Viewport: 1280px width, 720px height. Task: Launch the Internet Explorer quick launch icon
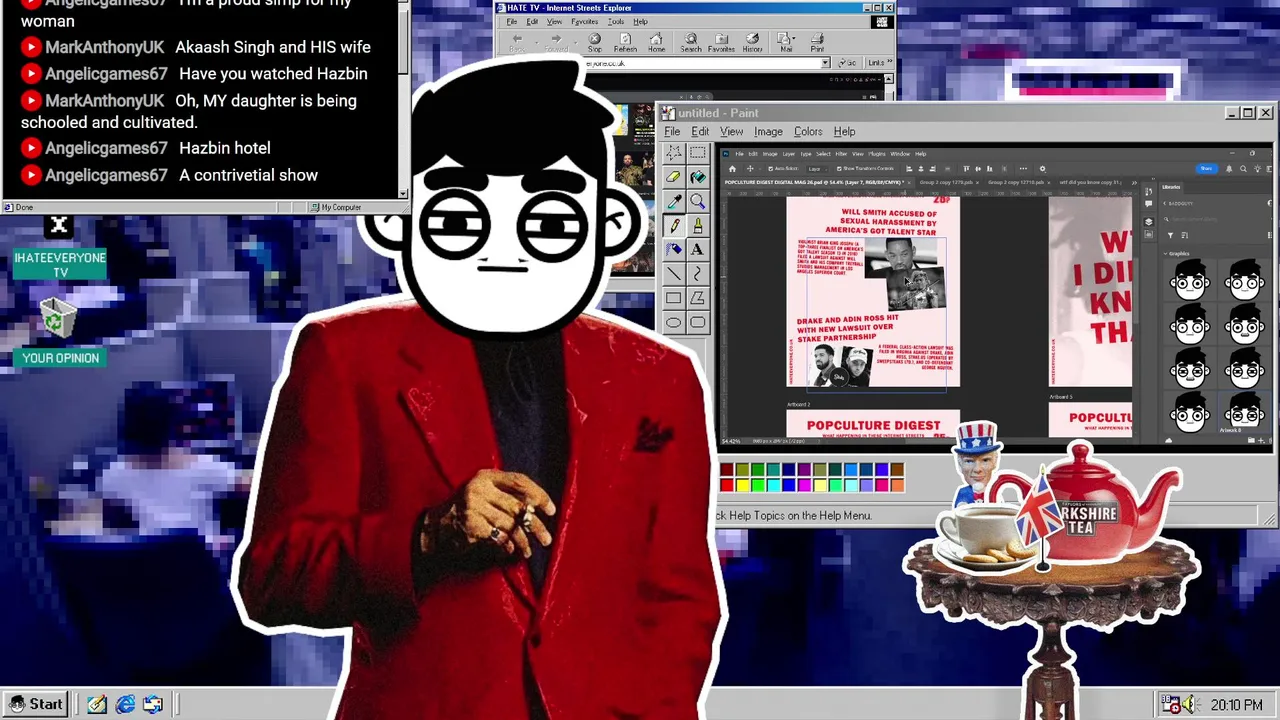click(125, 704)
